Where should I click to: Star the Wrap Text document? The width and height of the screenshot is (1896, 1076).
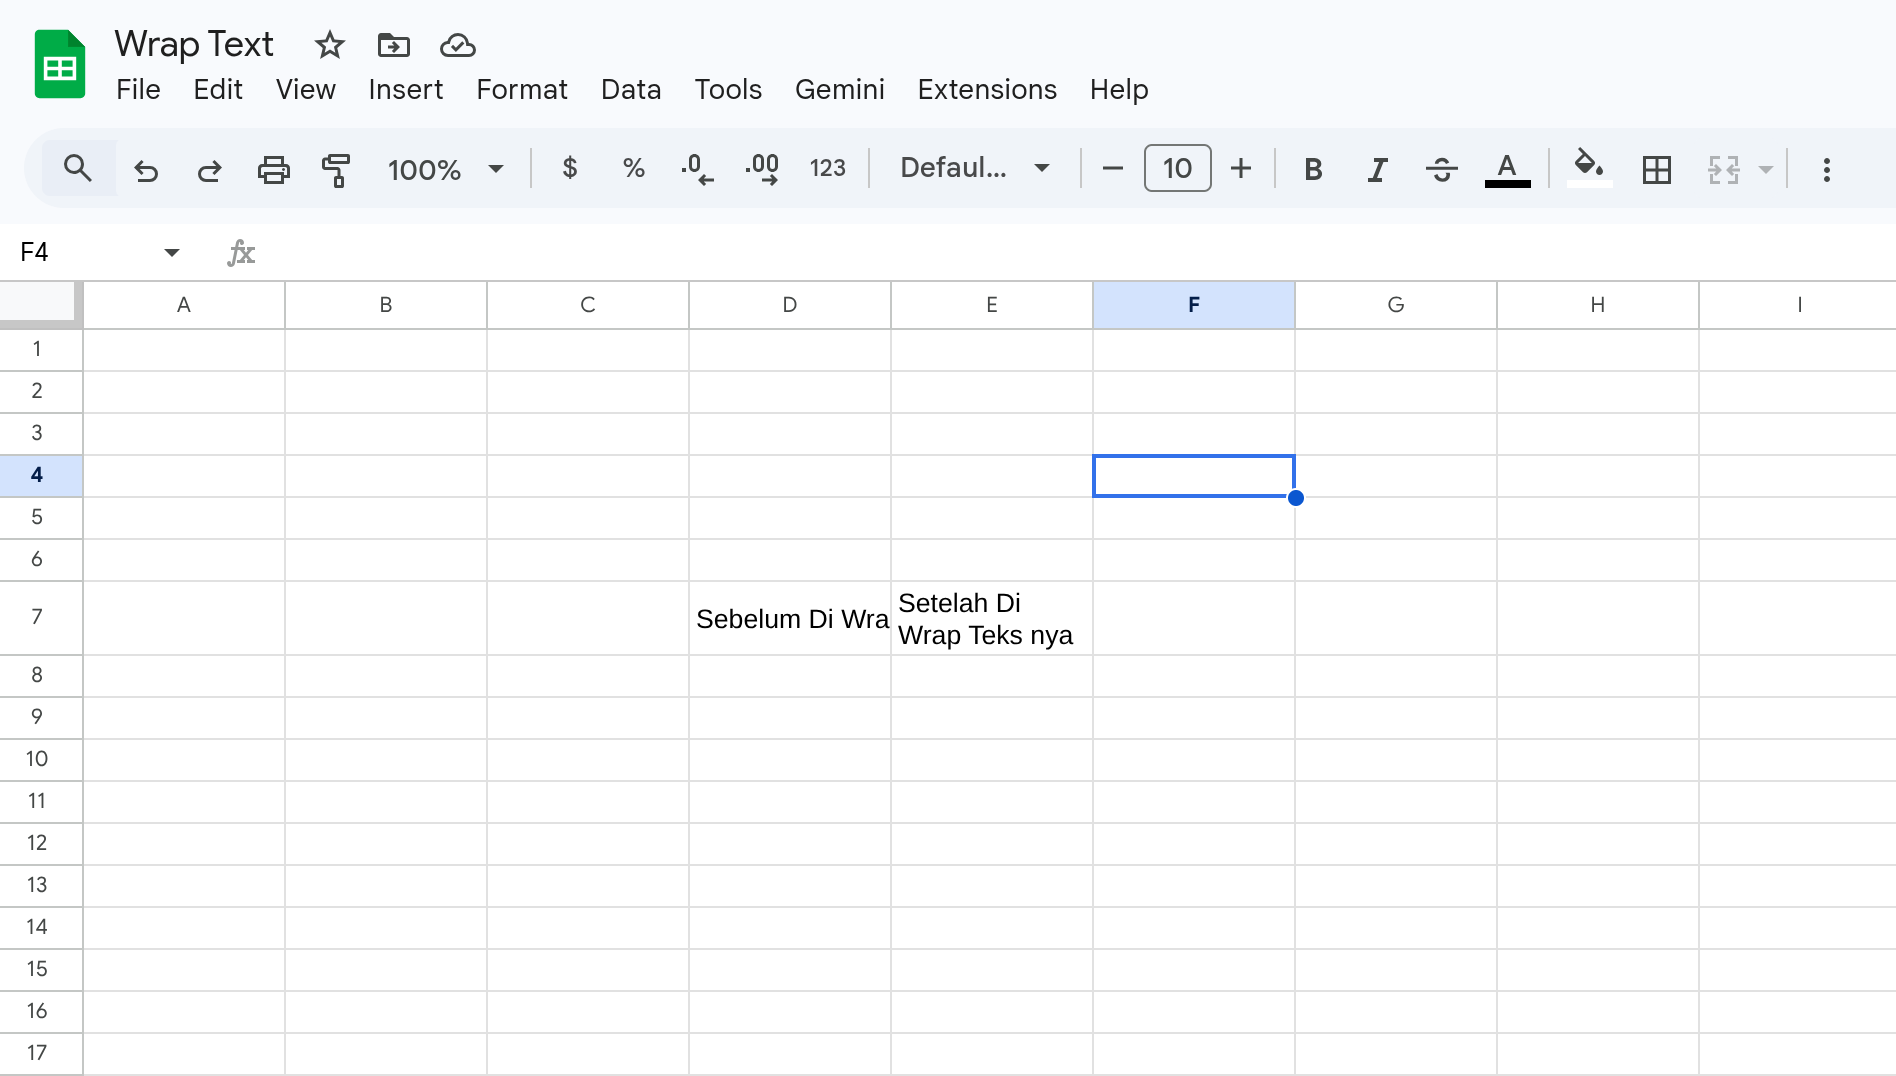pos(329,45)
